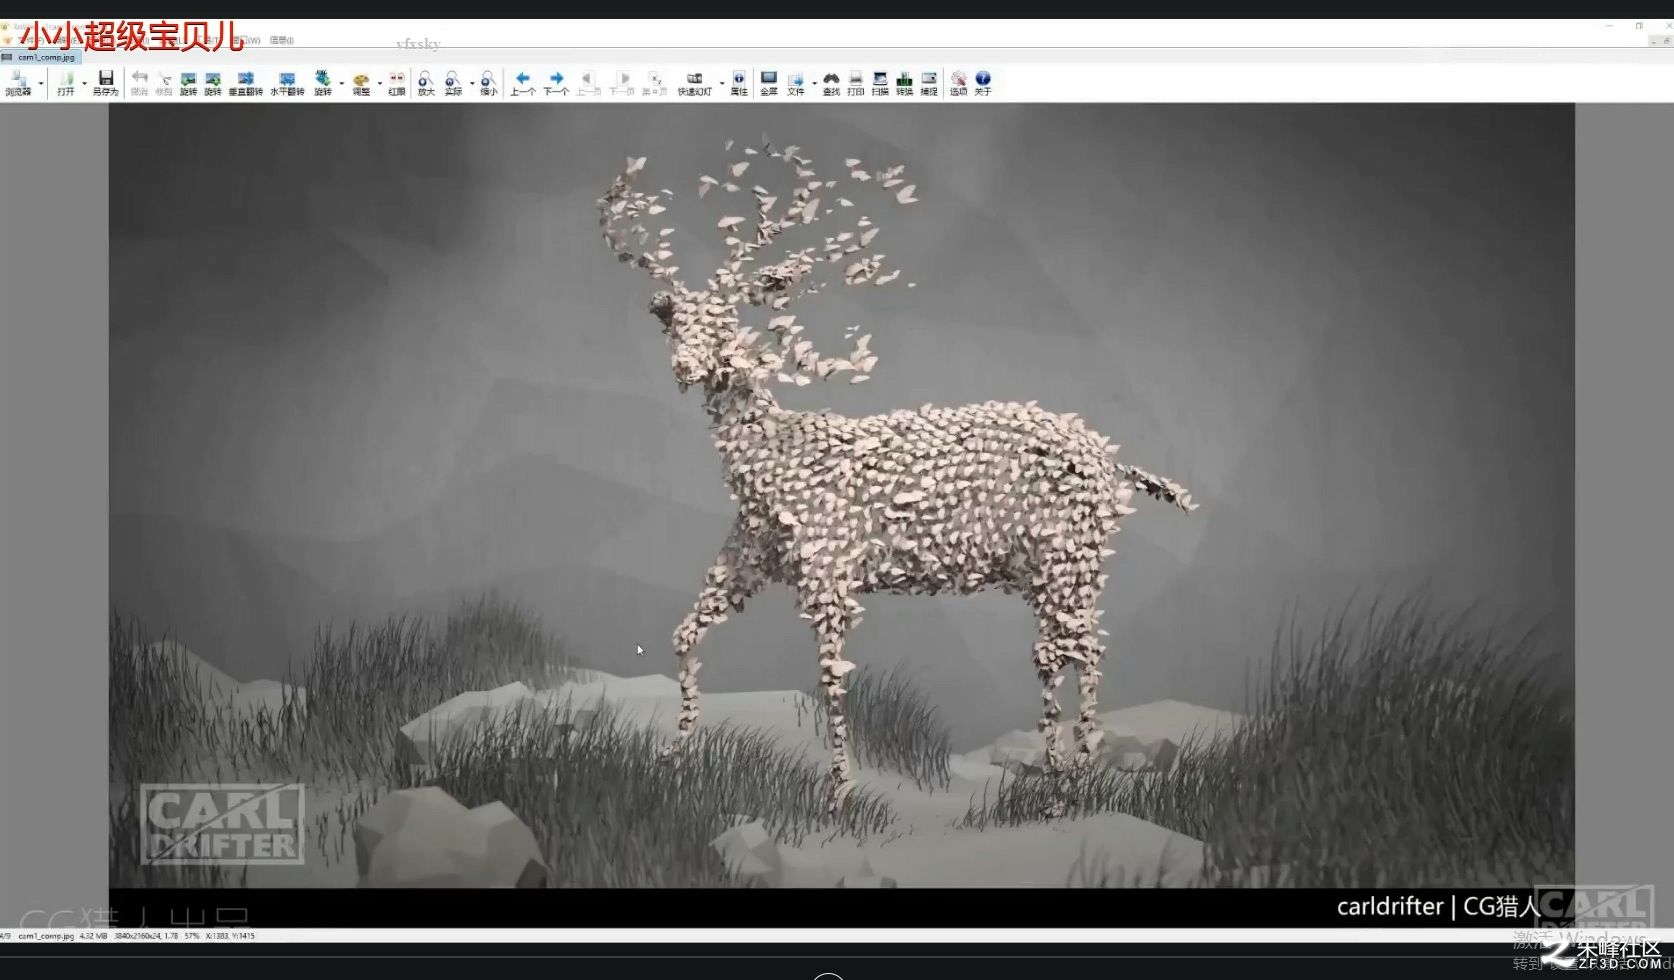Click the 实际 actual size magnifier
This screenshot has height=980, width=1674.
453,83
